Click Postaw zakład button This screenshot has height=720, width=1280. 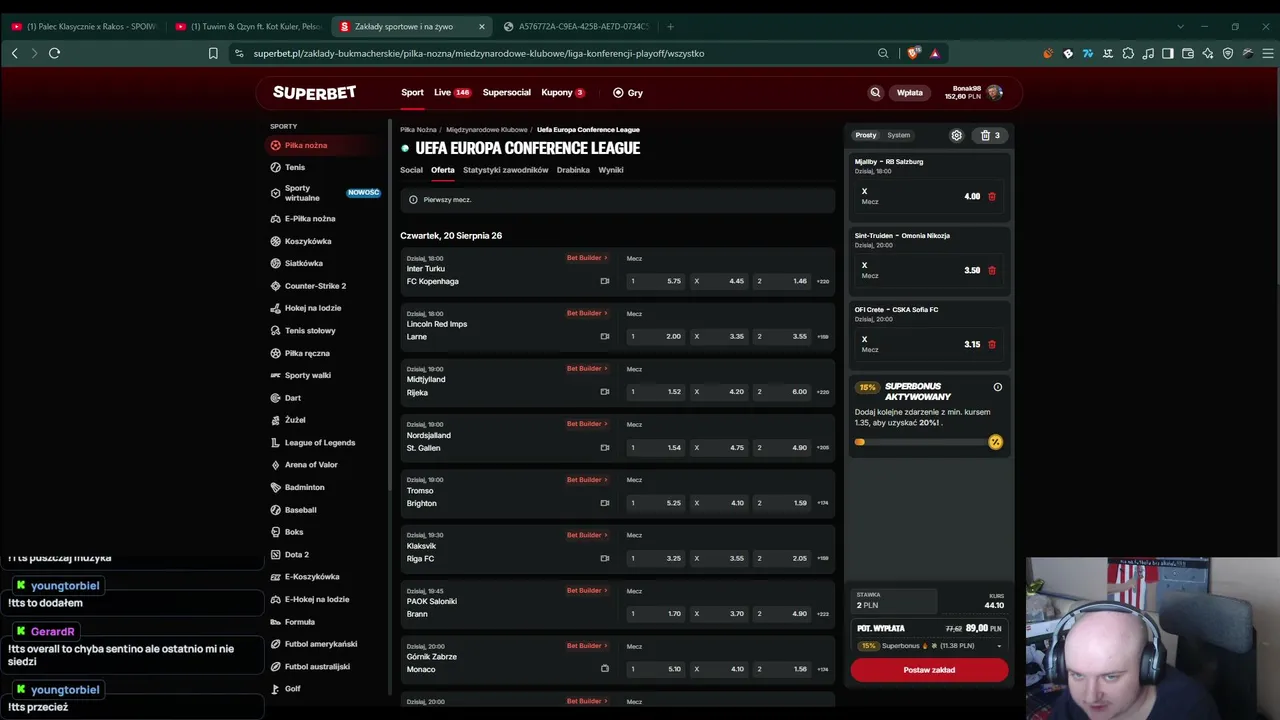click(x=929, y=670)
